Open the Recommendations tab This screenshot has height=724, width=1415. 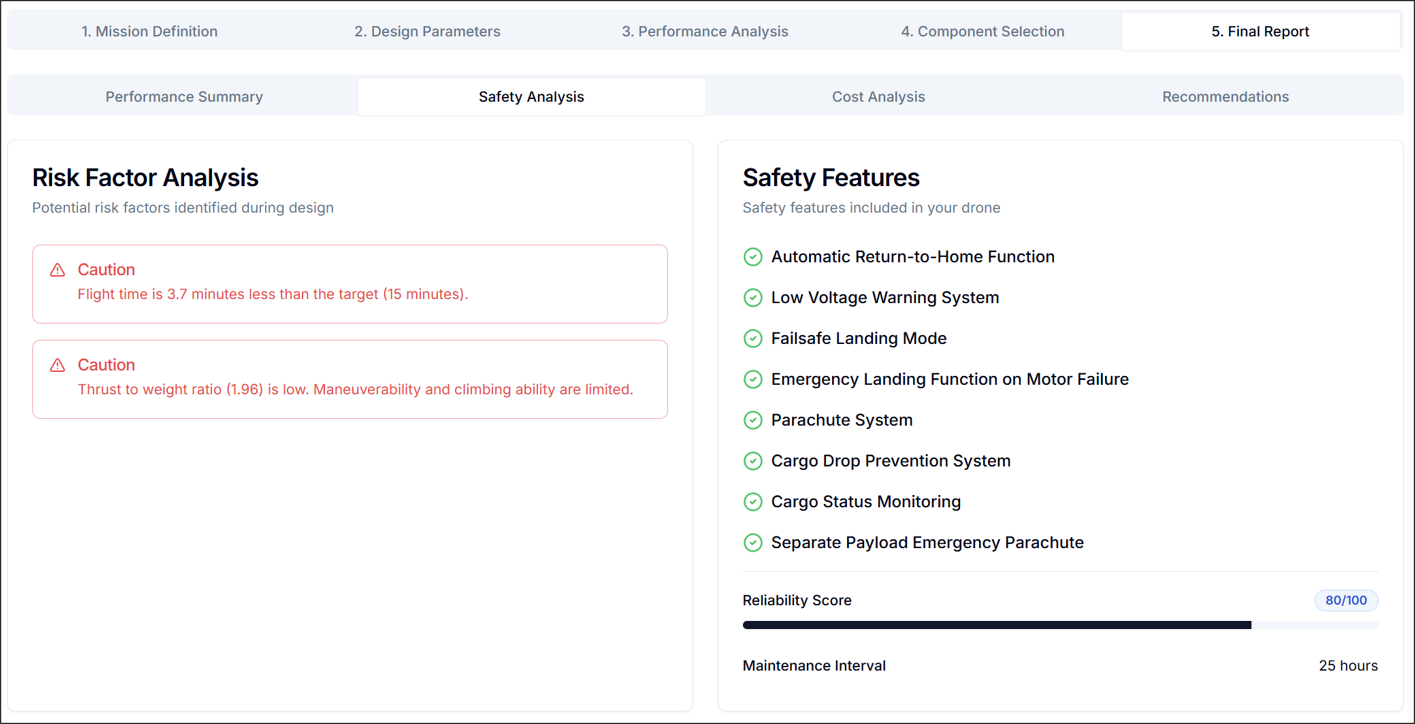tap(1225, 96)
